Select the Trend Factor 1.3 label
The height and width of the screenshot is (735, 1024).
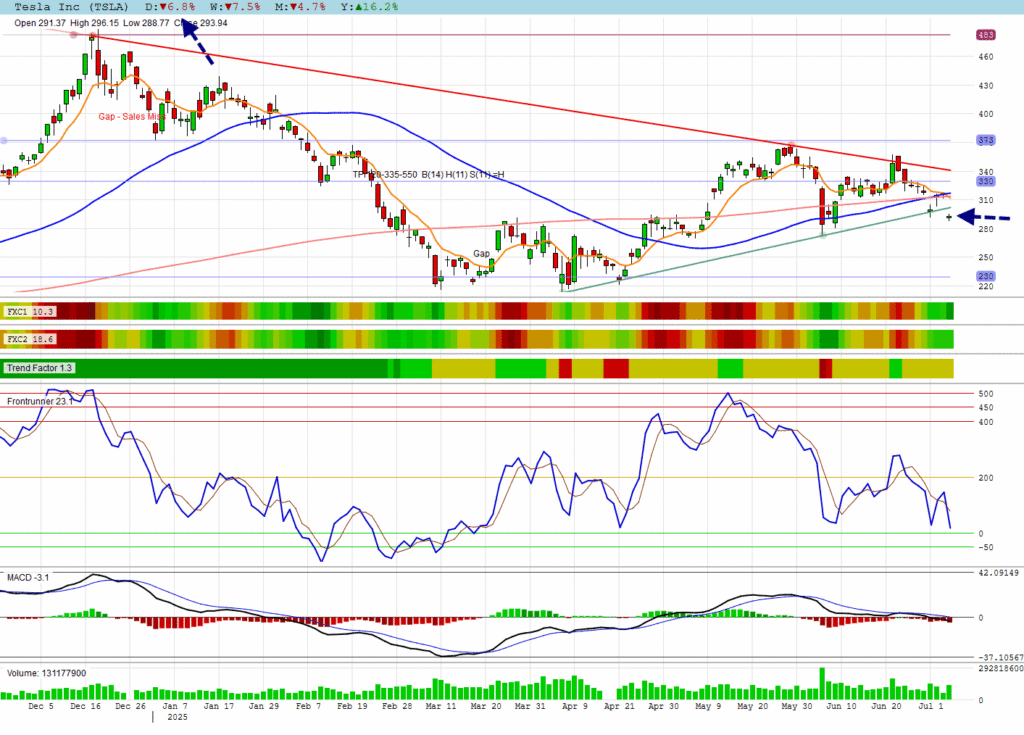point(39,368)
